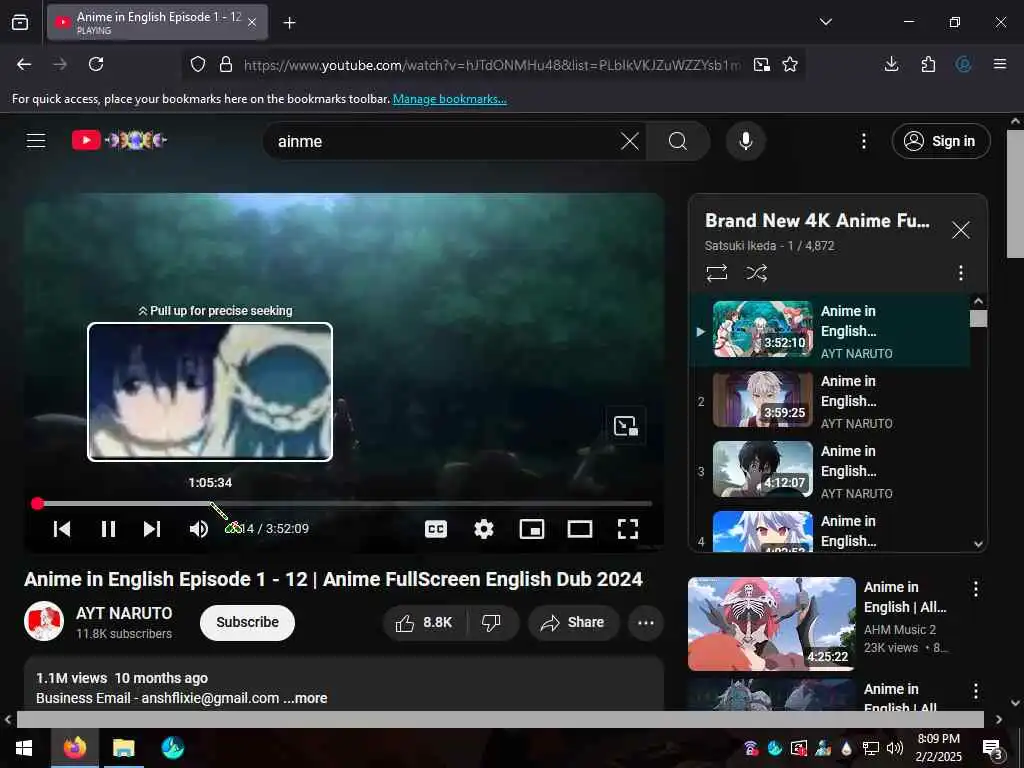Dislike the video
Image resolution: width=1024 pixels, height=768 pixels.
[x=491, y=623]
